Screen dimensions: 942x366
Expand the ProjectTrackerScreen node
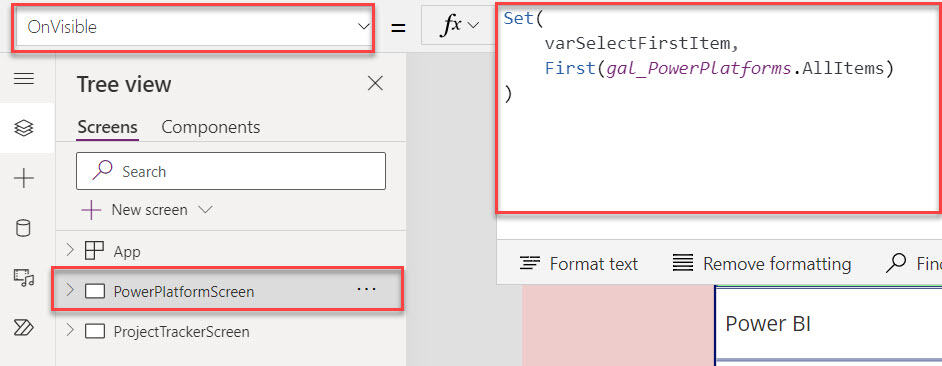pyautogui.click(x=70, y=331)
